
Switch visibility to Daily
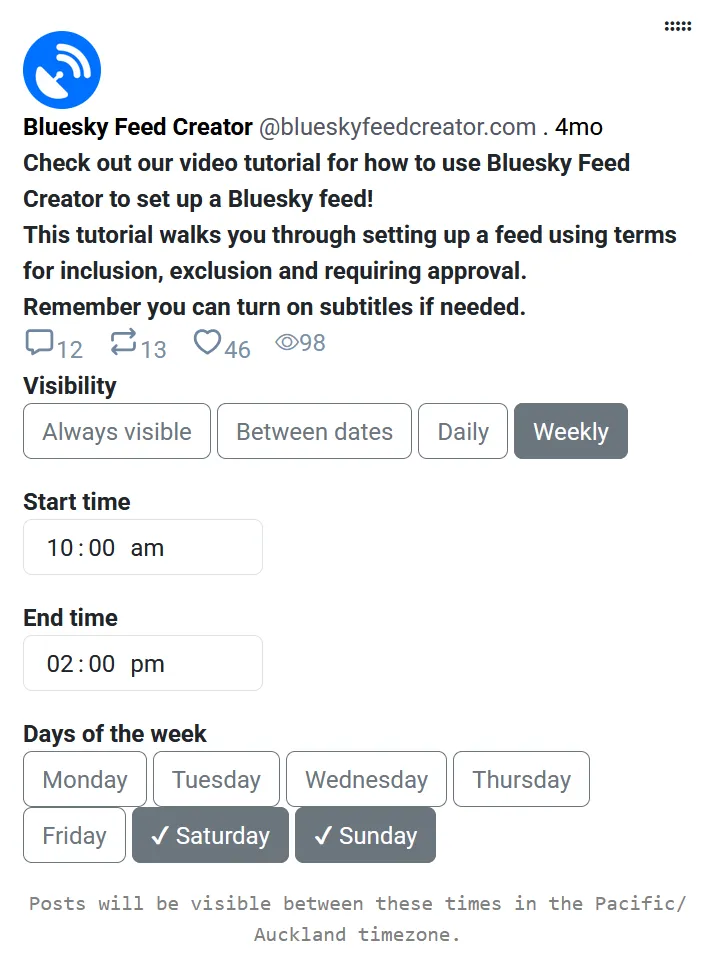point(463,431)
